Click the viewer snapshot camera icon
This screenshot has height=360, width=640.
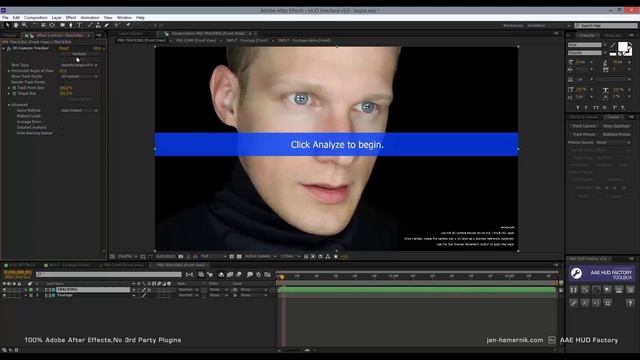(x=181, y=256)
